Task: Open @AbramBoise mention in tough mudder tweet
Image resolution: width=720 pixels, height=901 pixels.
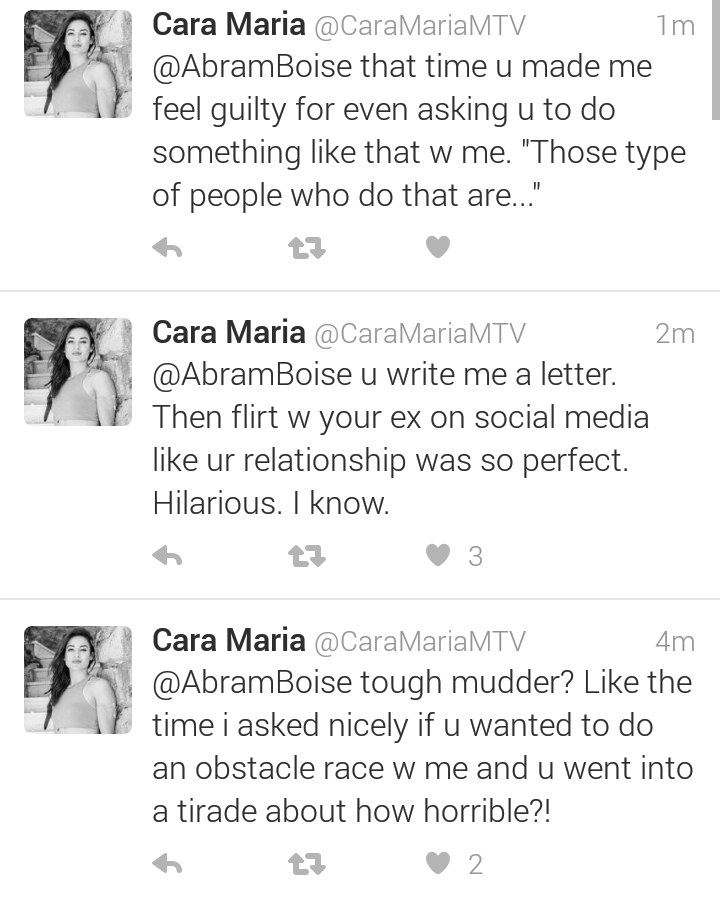Action: (252, 683)
